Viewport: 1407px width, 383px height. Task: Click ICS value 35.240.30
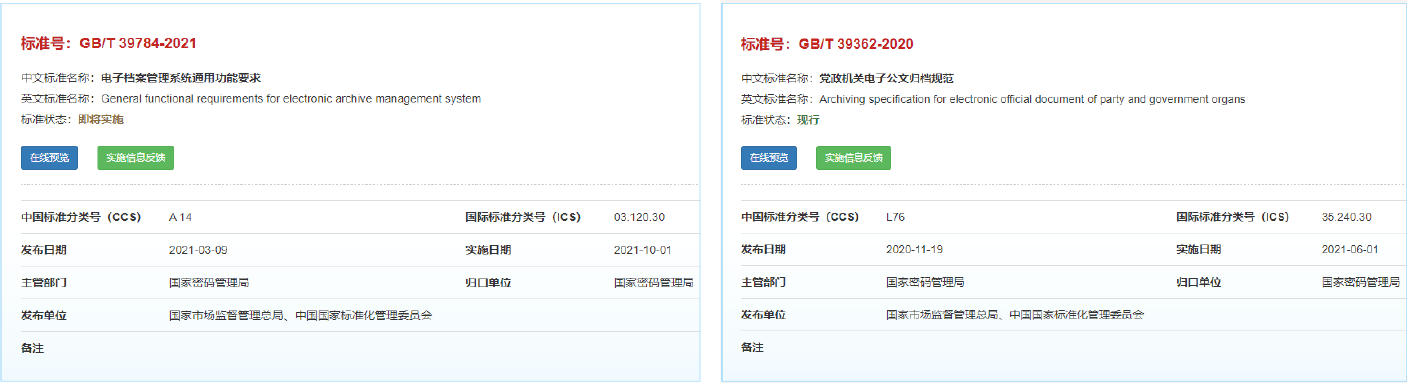pos(1346,217)
